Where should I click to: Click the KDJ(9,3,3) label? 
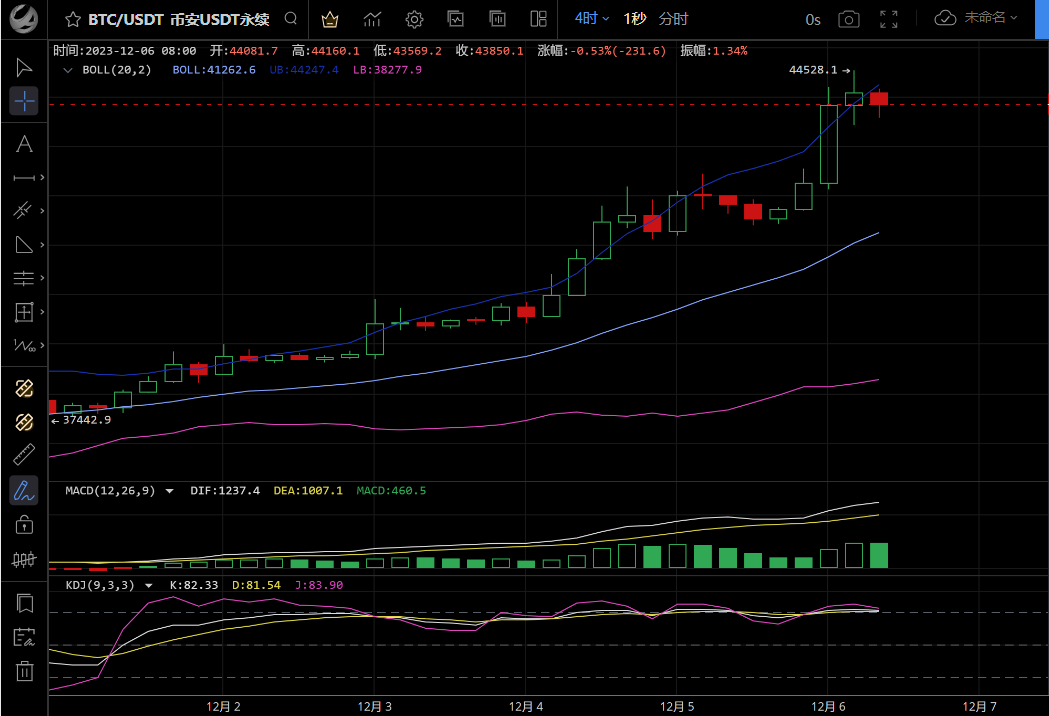click(x=100, y=585)
